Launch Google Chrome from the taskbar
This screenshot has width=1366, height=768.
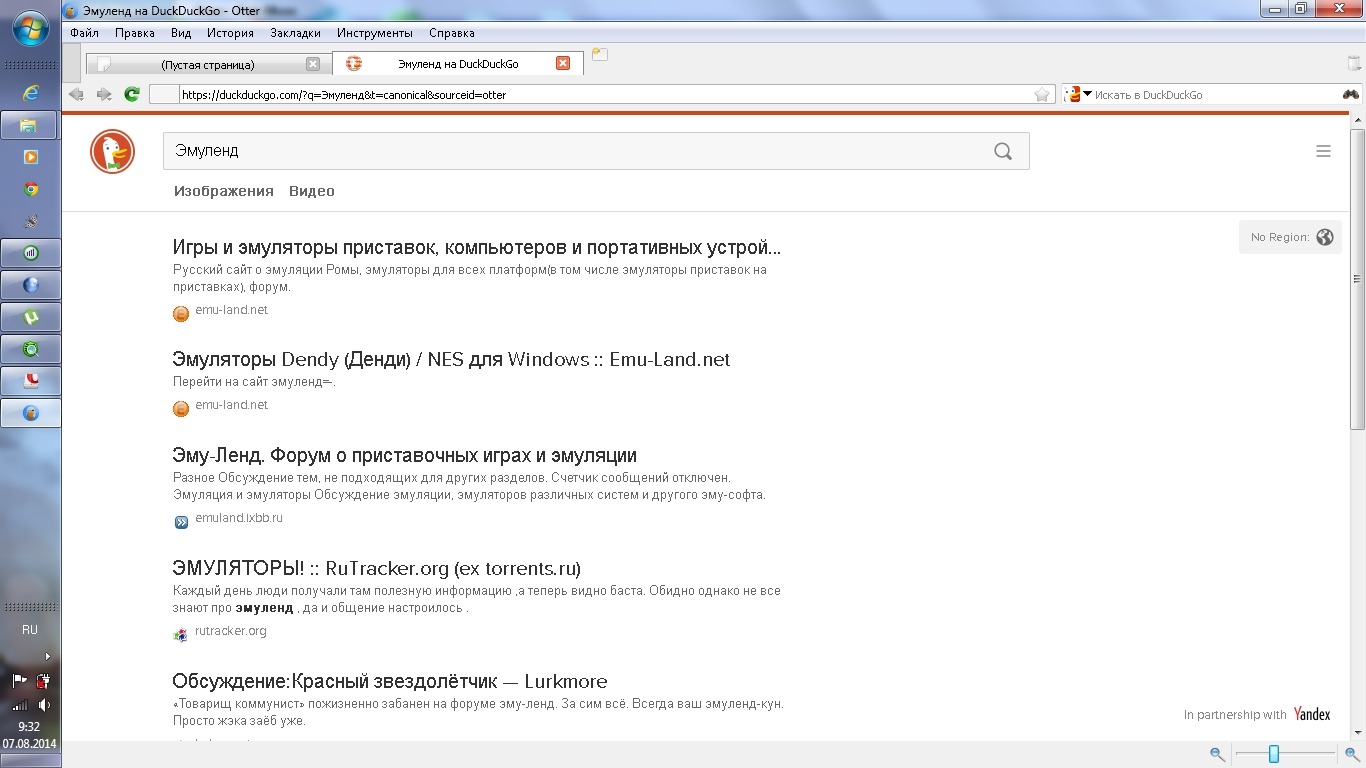coord(31,189)
